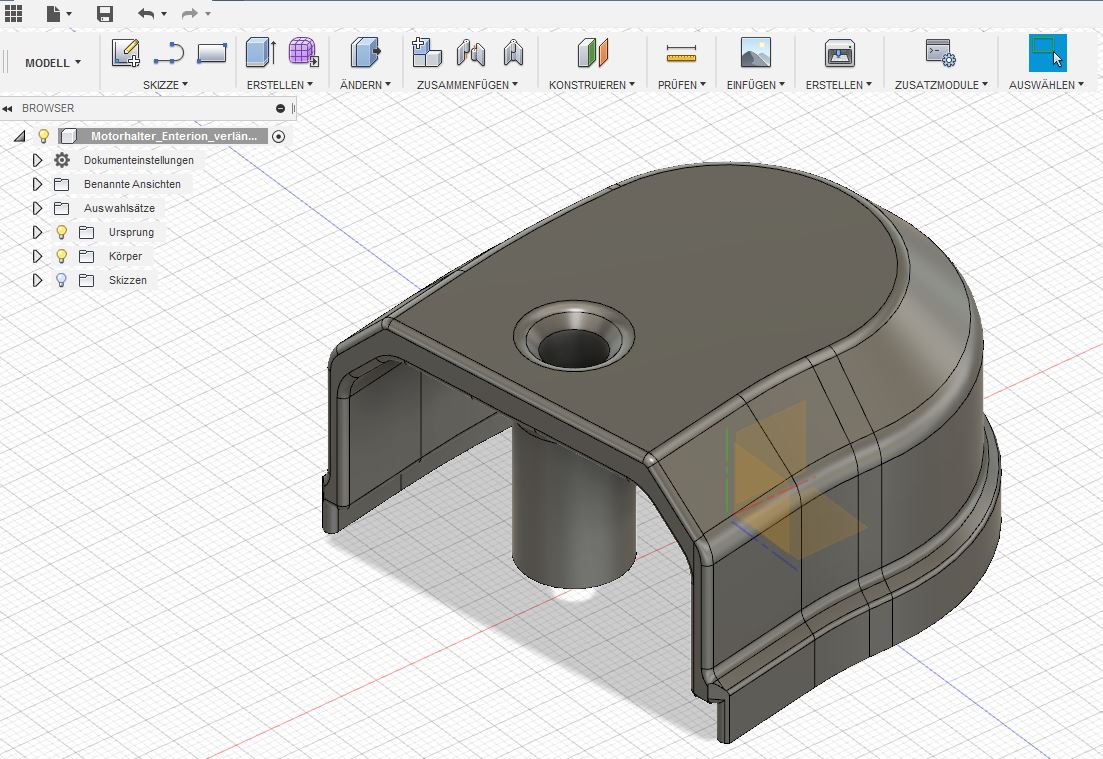Collapse the Browser panel with minus button
This screenshot has height=759, width=1103.
tap(281, 108)
